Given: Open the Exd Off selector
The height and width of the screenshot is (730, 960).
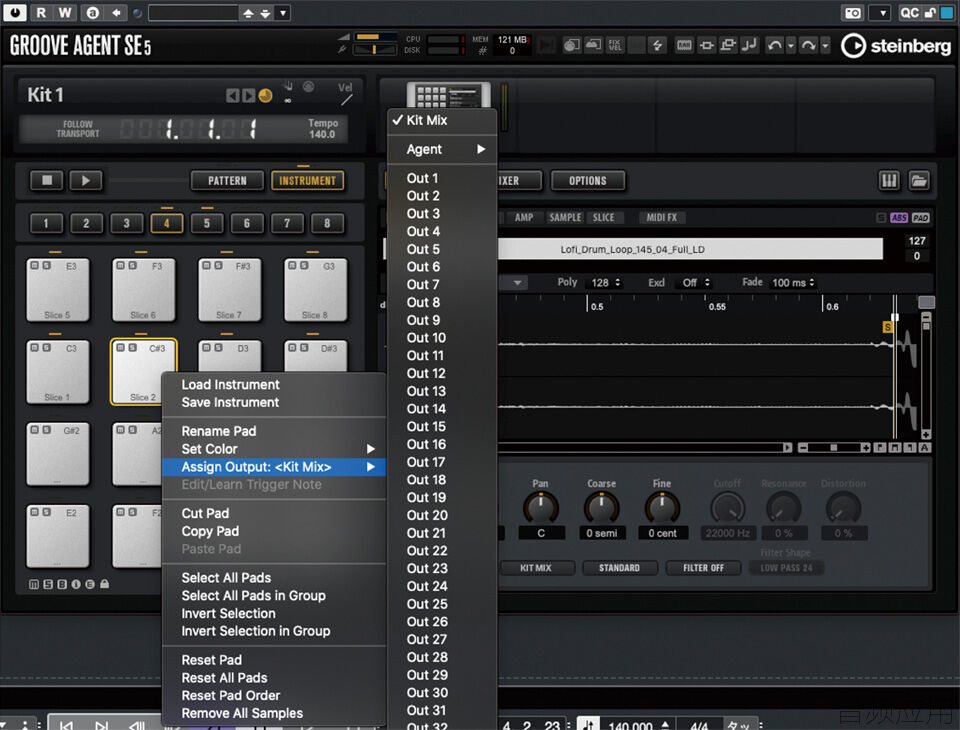Looking at the screenshot, I should point(696,282).
